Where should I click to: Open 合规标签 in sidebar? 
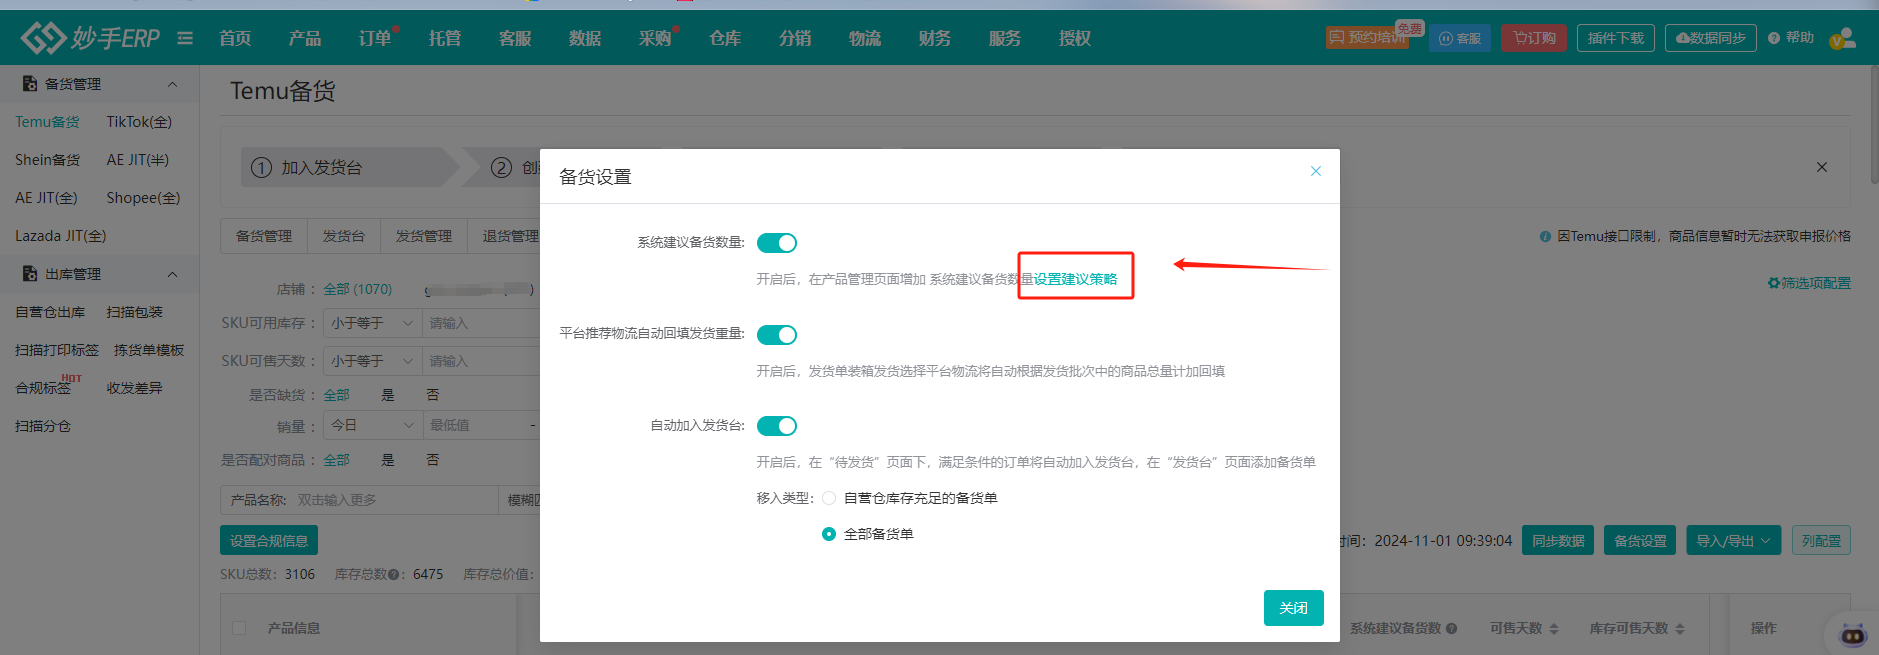click(x=43, y=388)
